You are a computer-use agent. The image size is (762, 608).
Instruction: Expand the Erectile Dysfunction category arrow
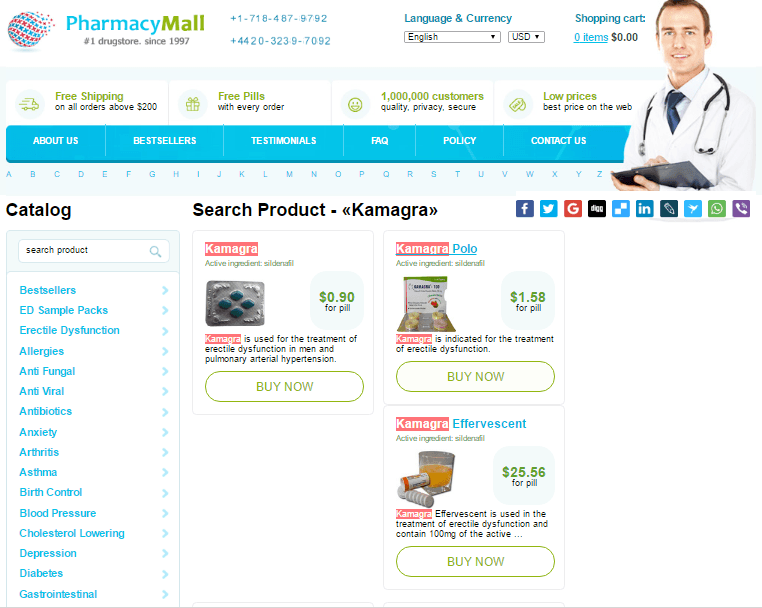(165, 331)
